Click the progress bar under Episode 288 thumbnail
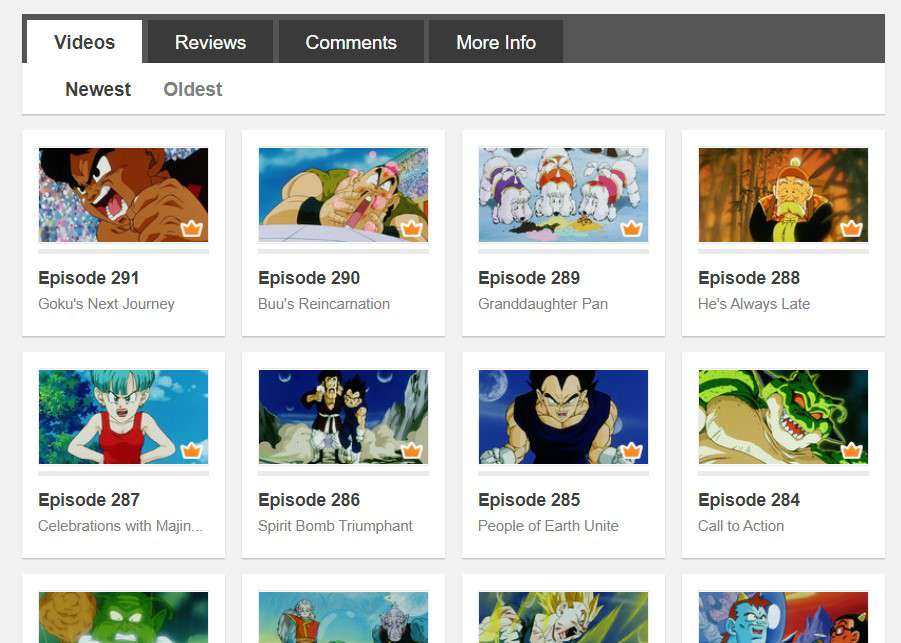Image resolution: width=901 pixels, height=643 pixels. pos(784,251)
